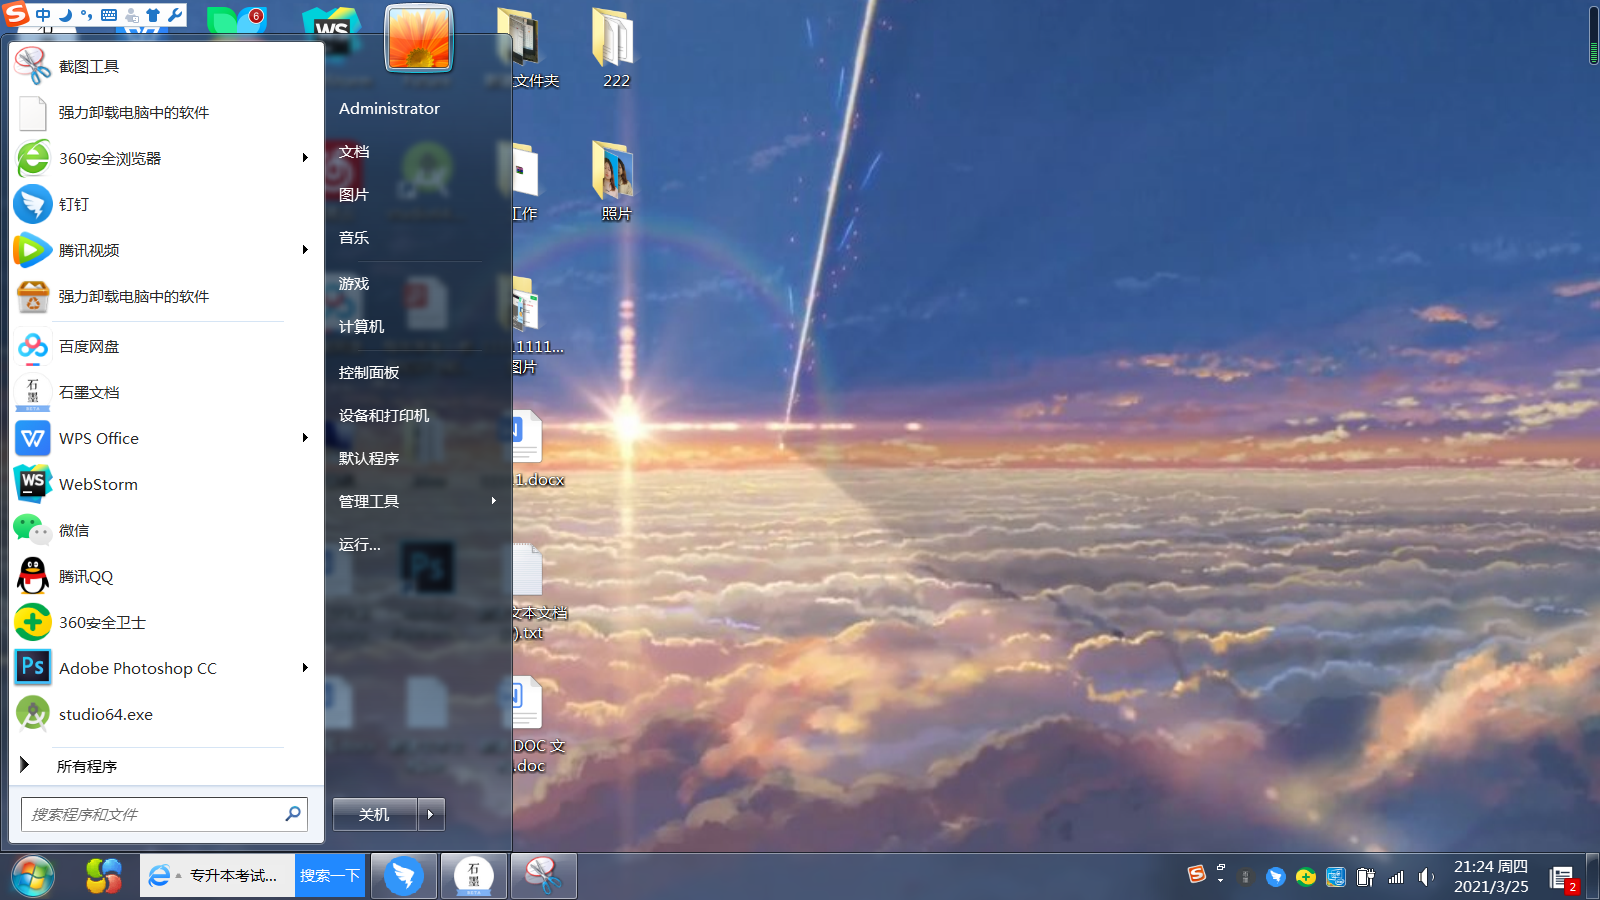Open Shimo 石墨 from the taskbar
The image size is (1600, 900).
tap(473, 876)
